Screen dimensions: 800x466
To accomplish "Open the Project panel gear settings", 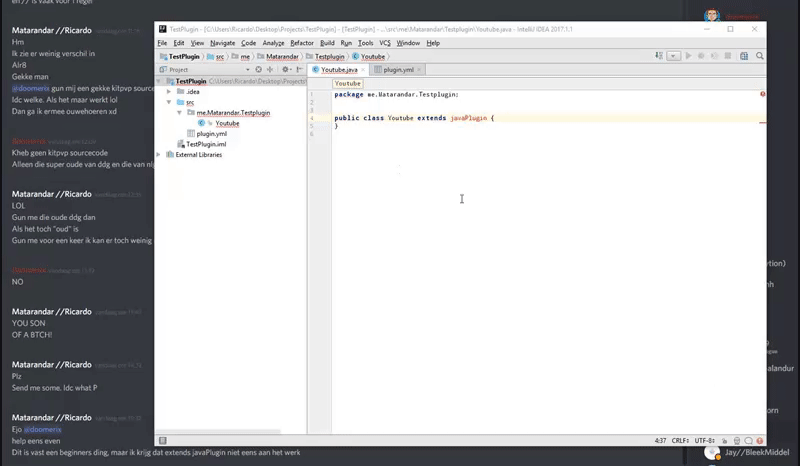I will [x=286, y=69].
